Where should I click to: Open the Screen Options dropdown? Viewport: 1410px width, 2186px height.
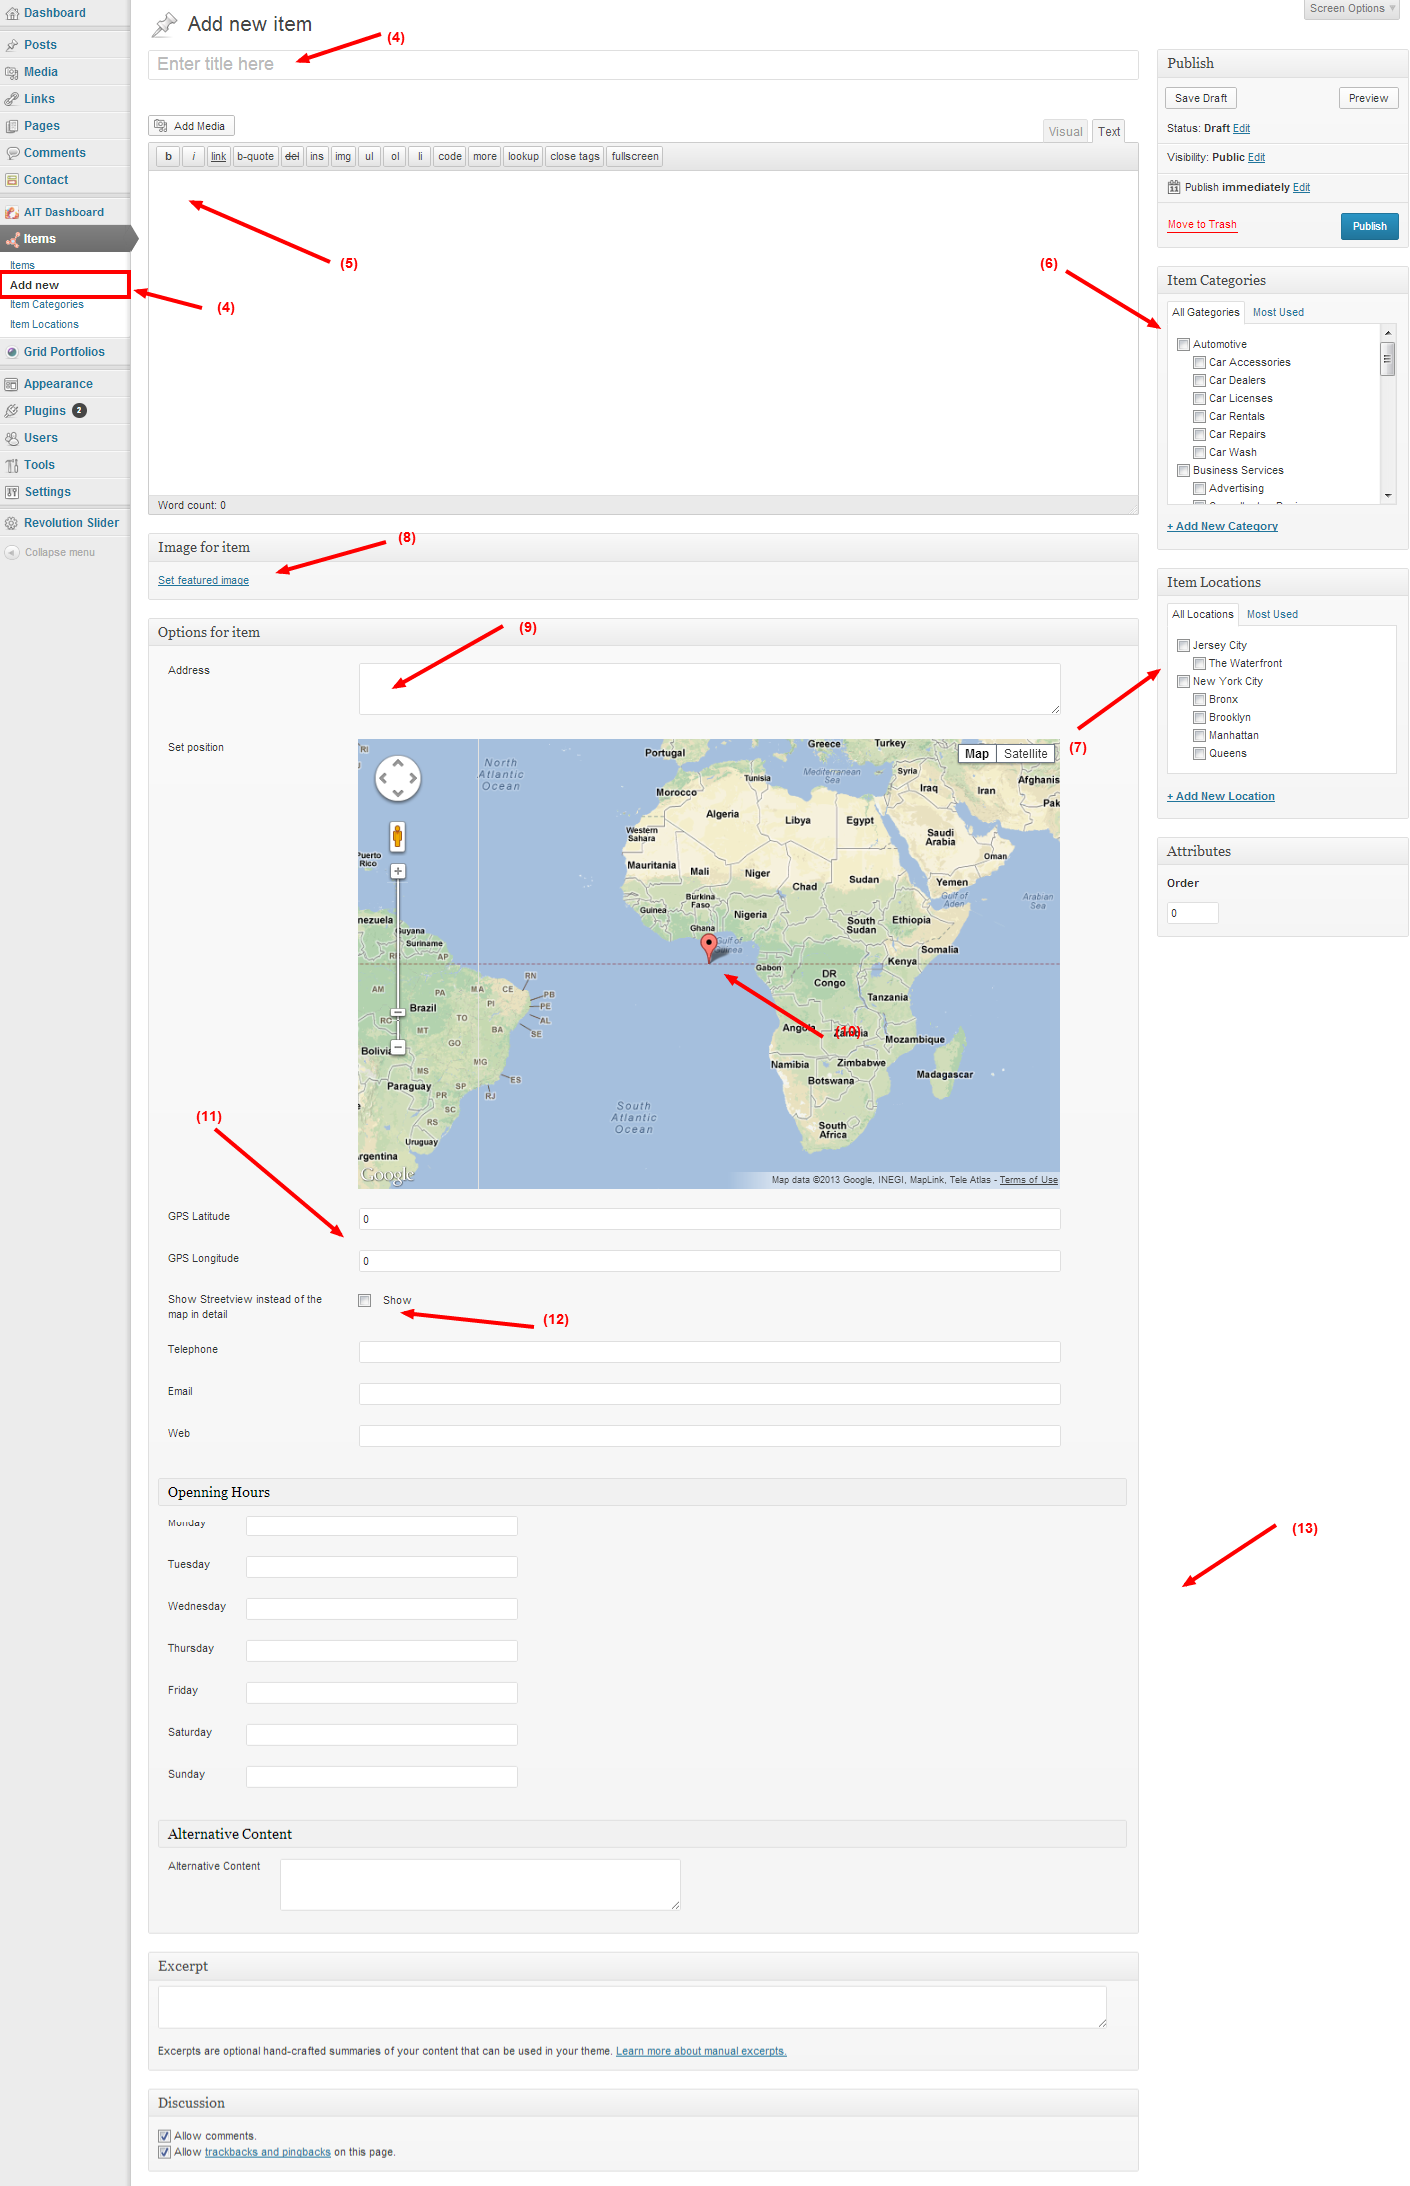coord(1351,9)
